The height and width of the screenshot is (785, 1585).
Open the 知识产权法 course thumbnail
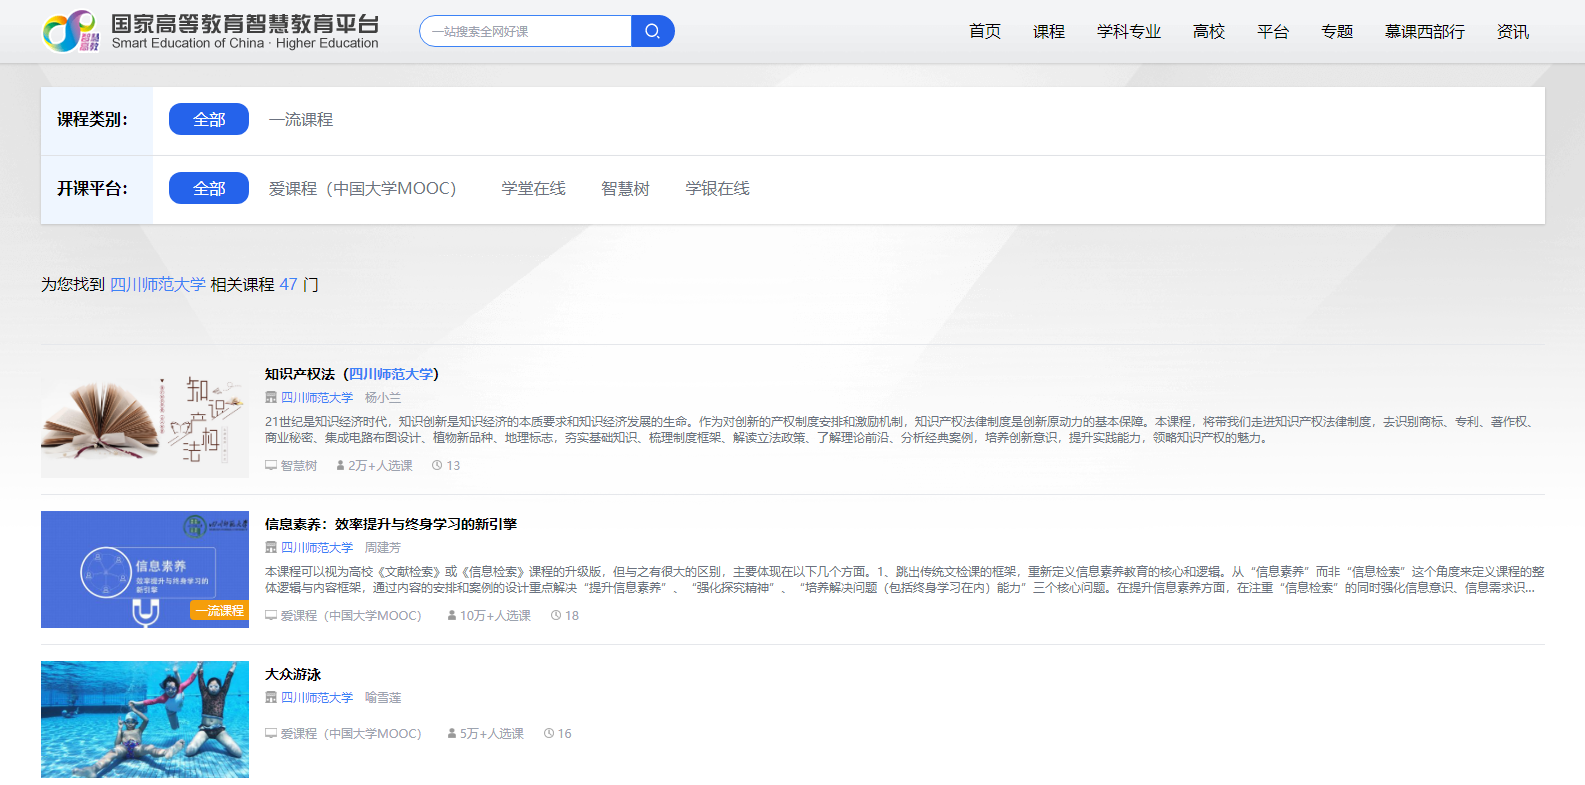[x=145, y=420]
